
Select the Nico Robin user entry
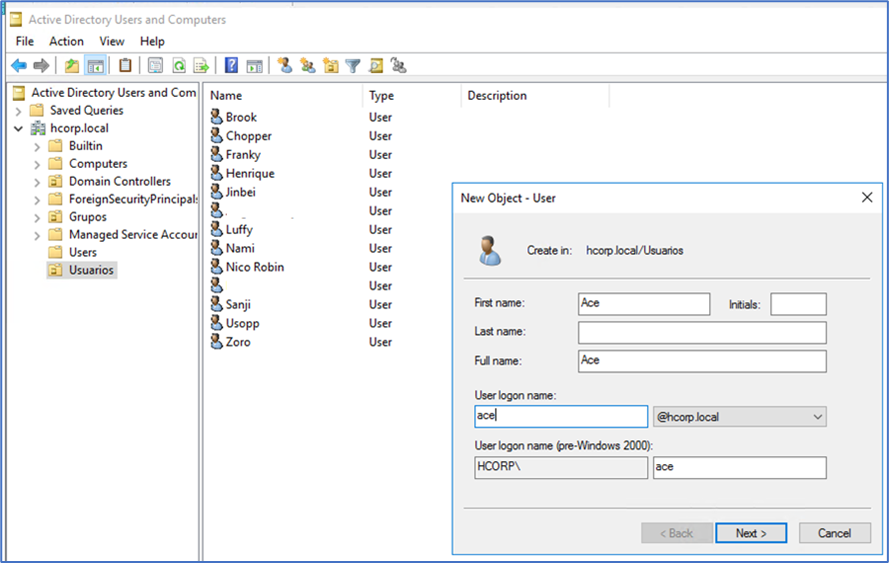(x=254, y=267)
